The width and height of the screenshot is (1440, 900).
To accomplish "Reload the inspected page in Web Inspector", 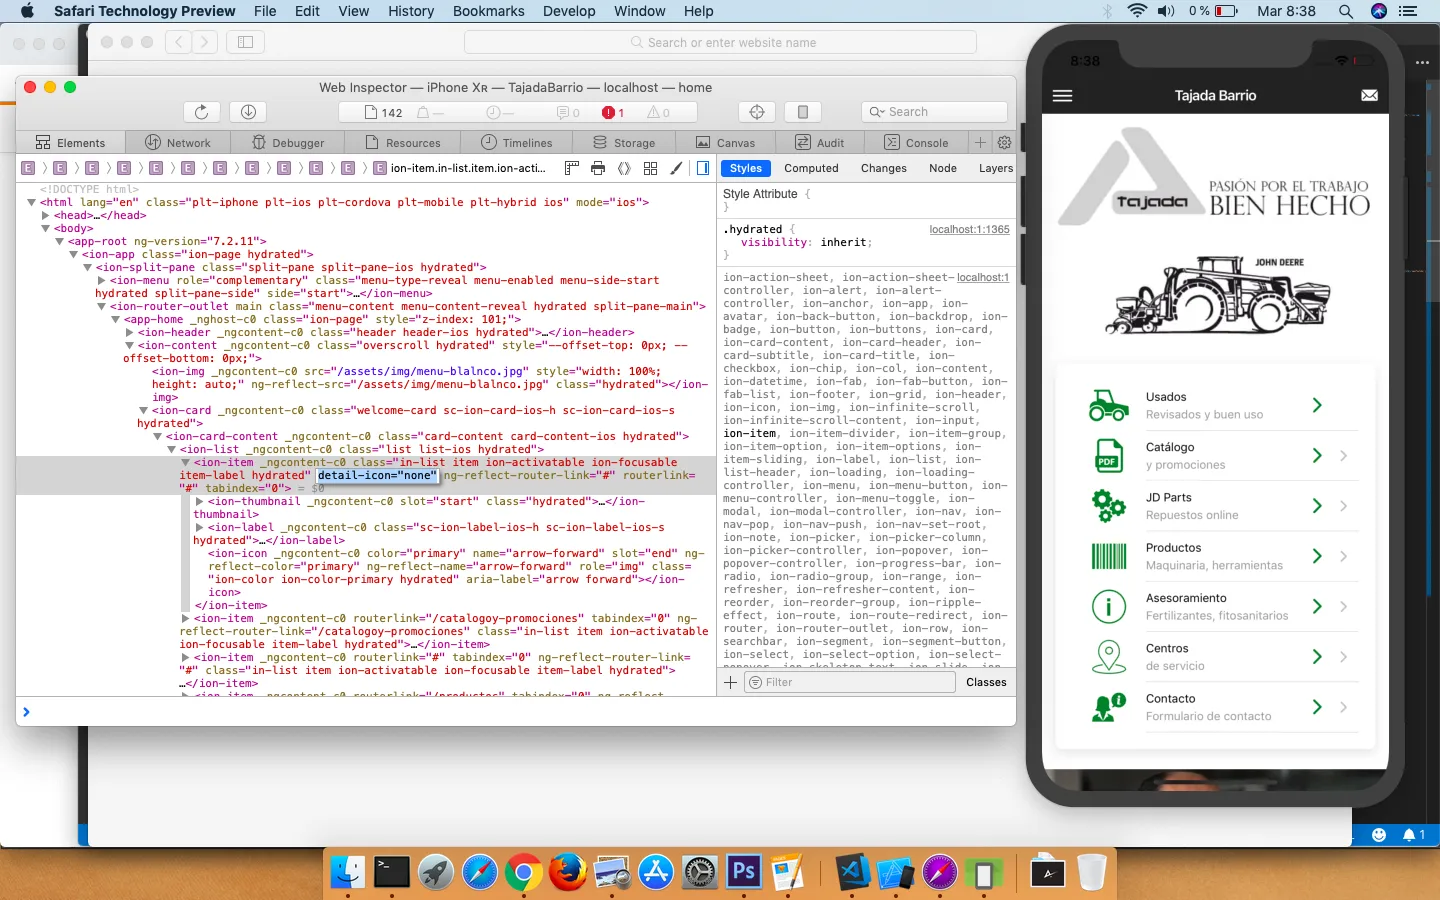I will tap(201, 112).
